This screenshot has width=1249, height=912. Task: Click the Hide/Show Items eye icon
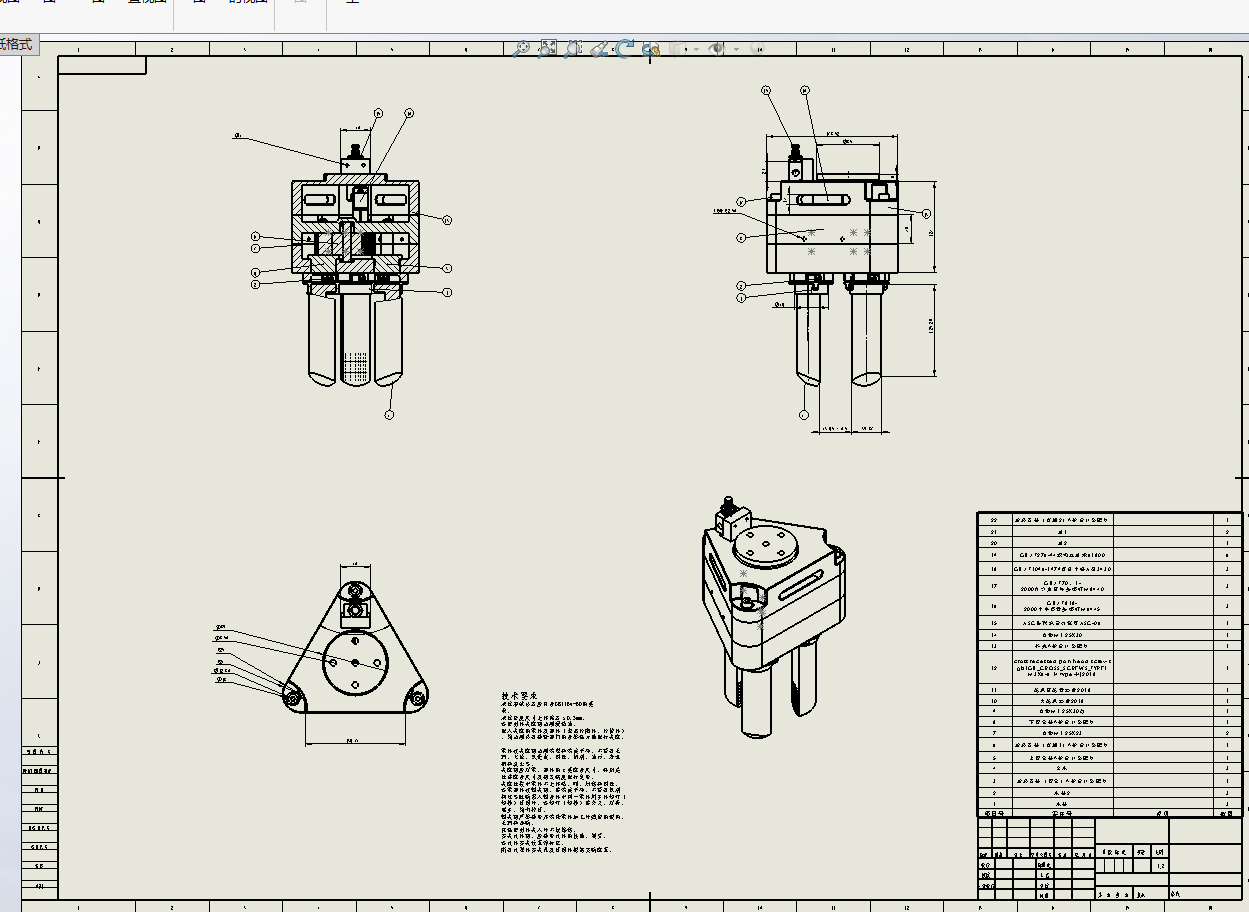click(x=717, y=47)
